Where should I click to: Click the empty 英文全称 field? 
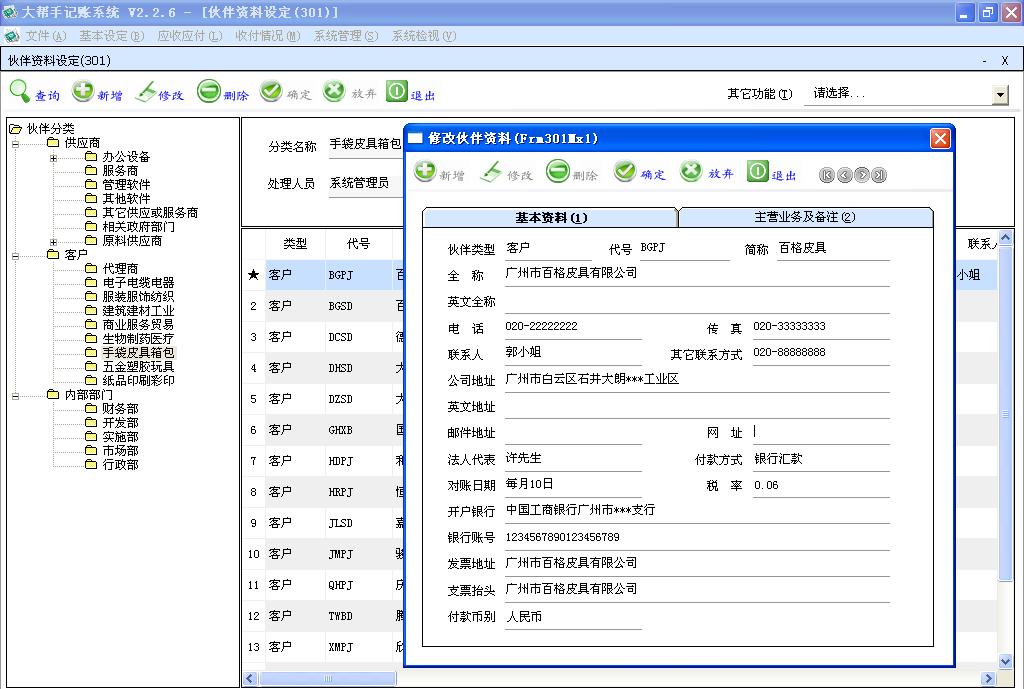(697, 302)
